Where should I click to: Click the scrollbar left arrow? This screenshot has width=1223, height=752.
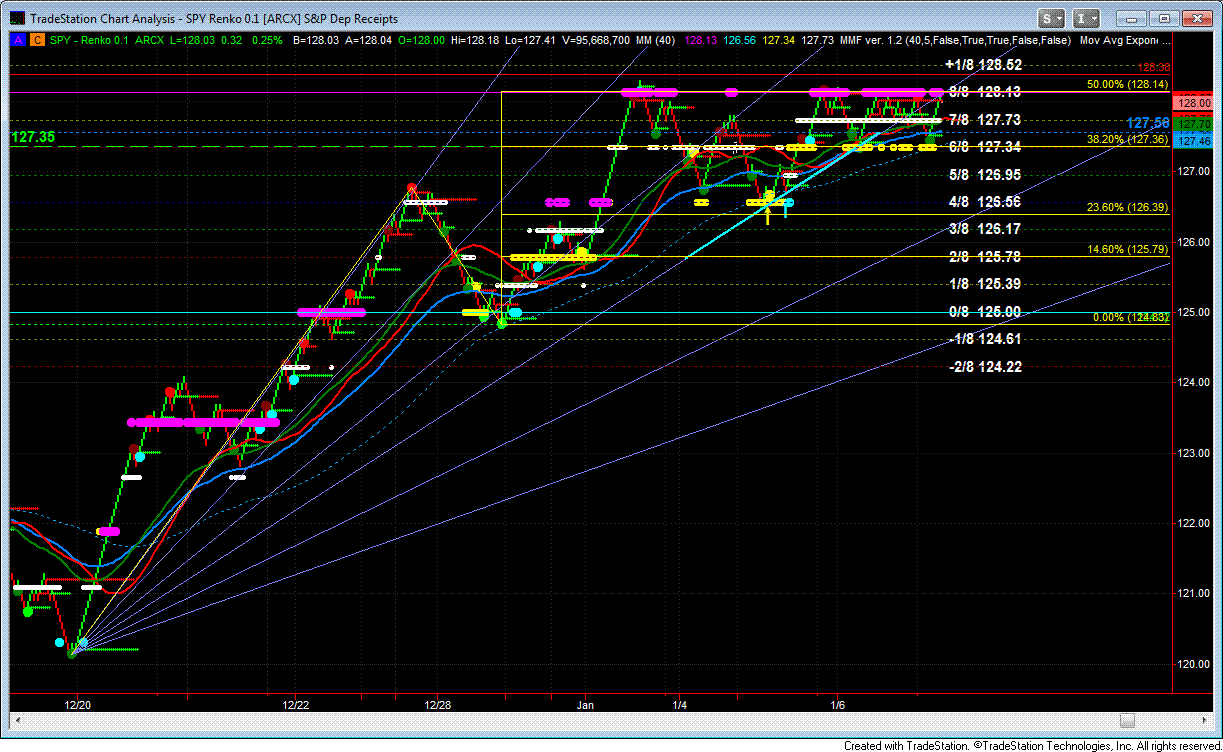16,720
